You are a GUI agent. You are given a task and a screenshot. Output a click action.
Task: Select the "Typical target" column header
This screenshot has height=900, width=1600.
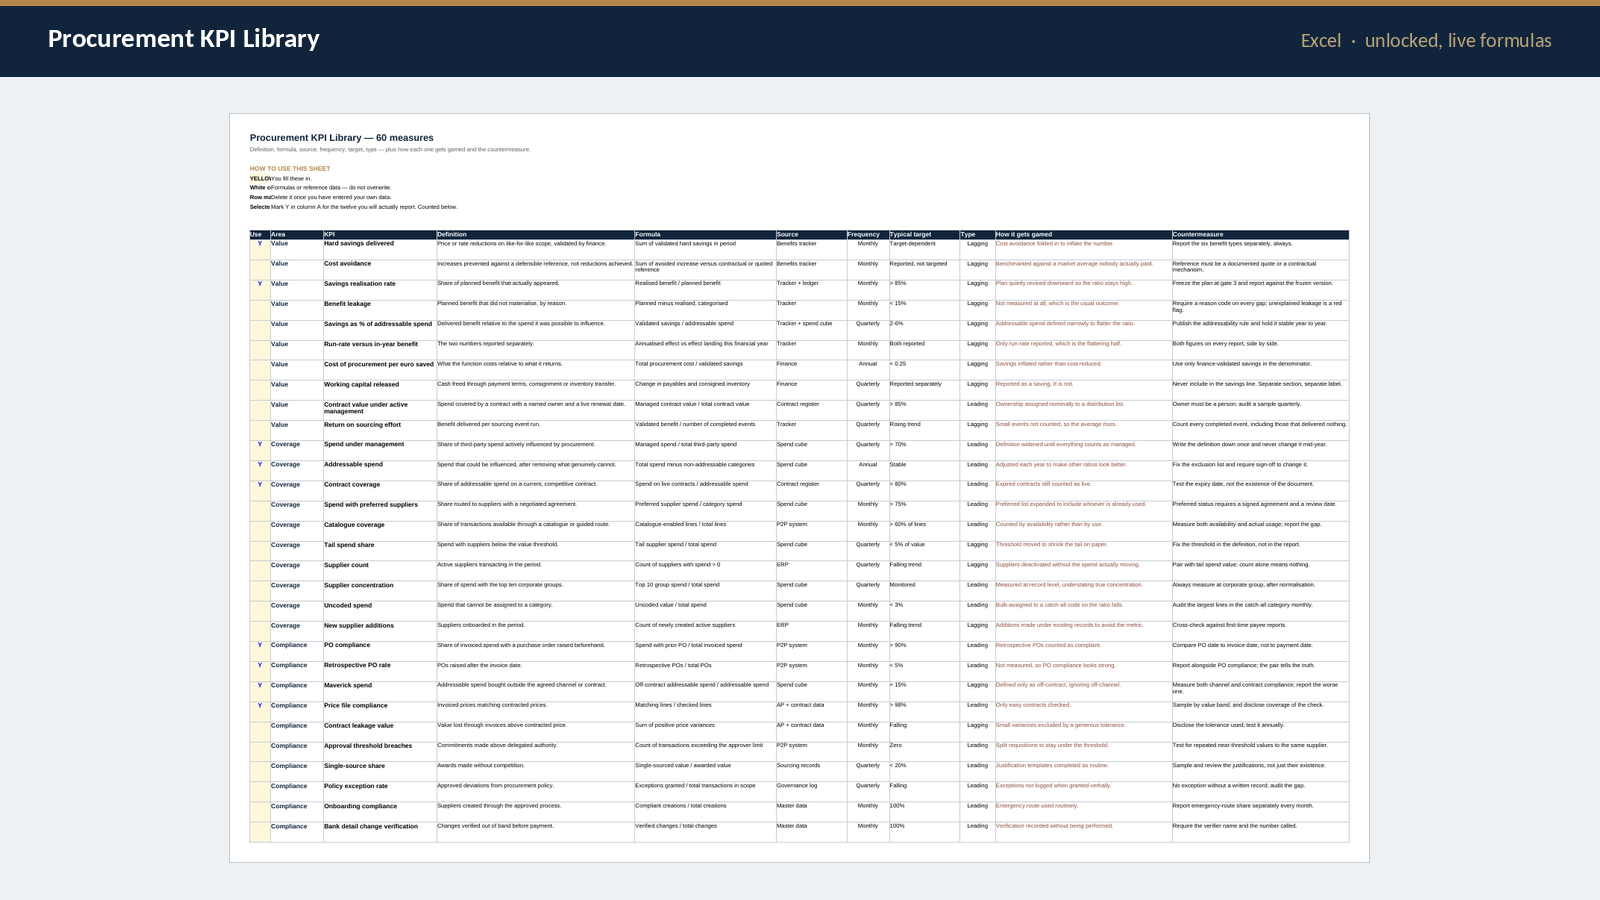click(924, 235)
